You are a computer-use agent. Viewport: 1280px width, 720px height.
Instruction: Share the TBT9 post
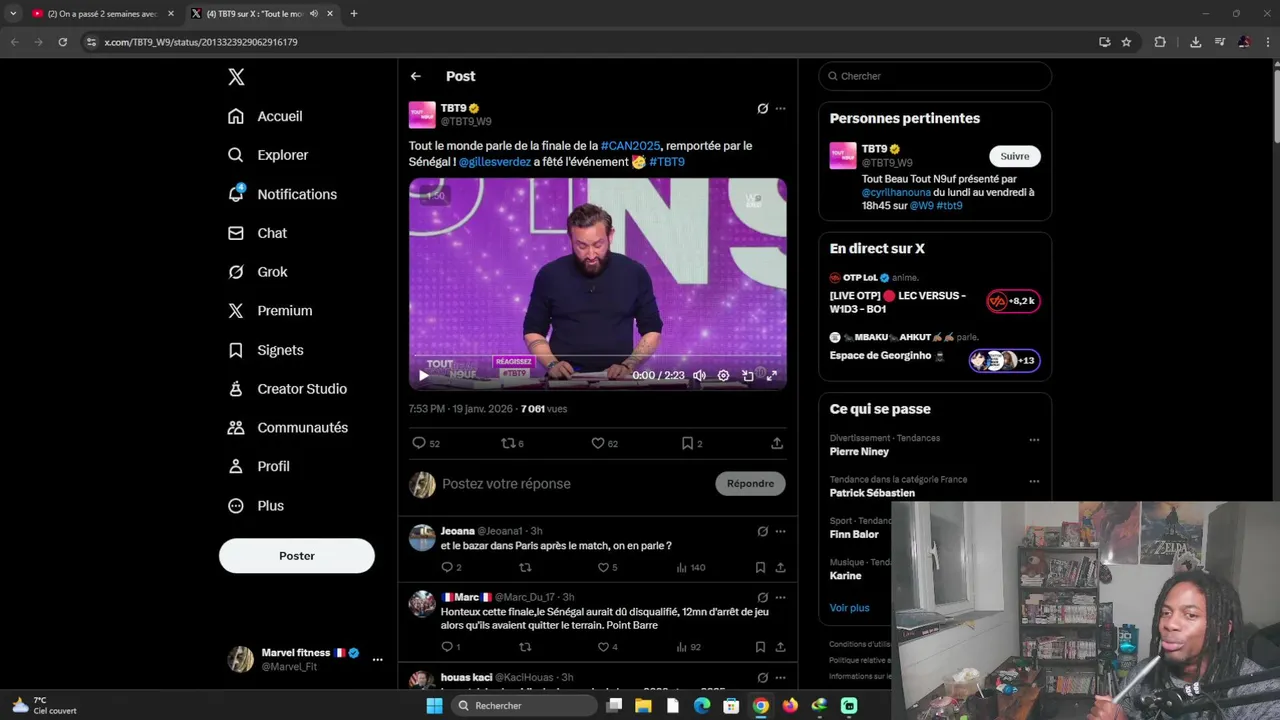click(777, 443)
